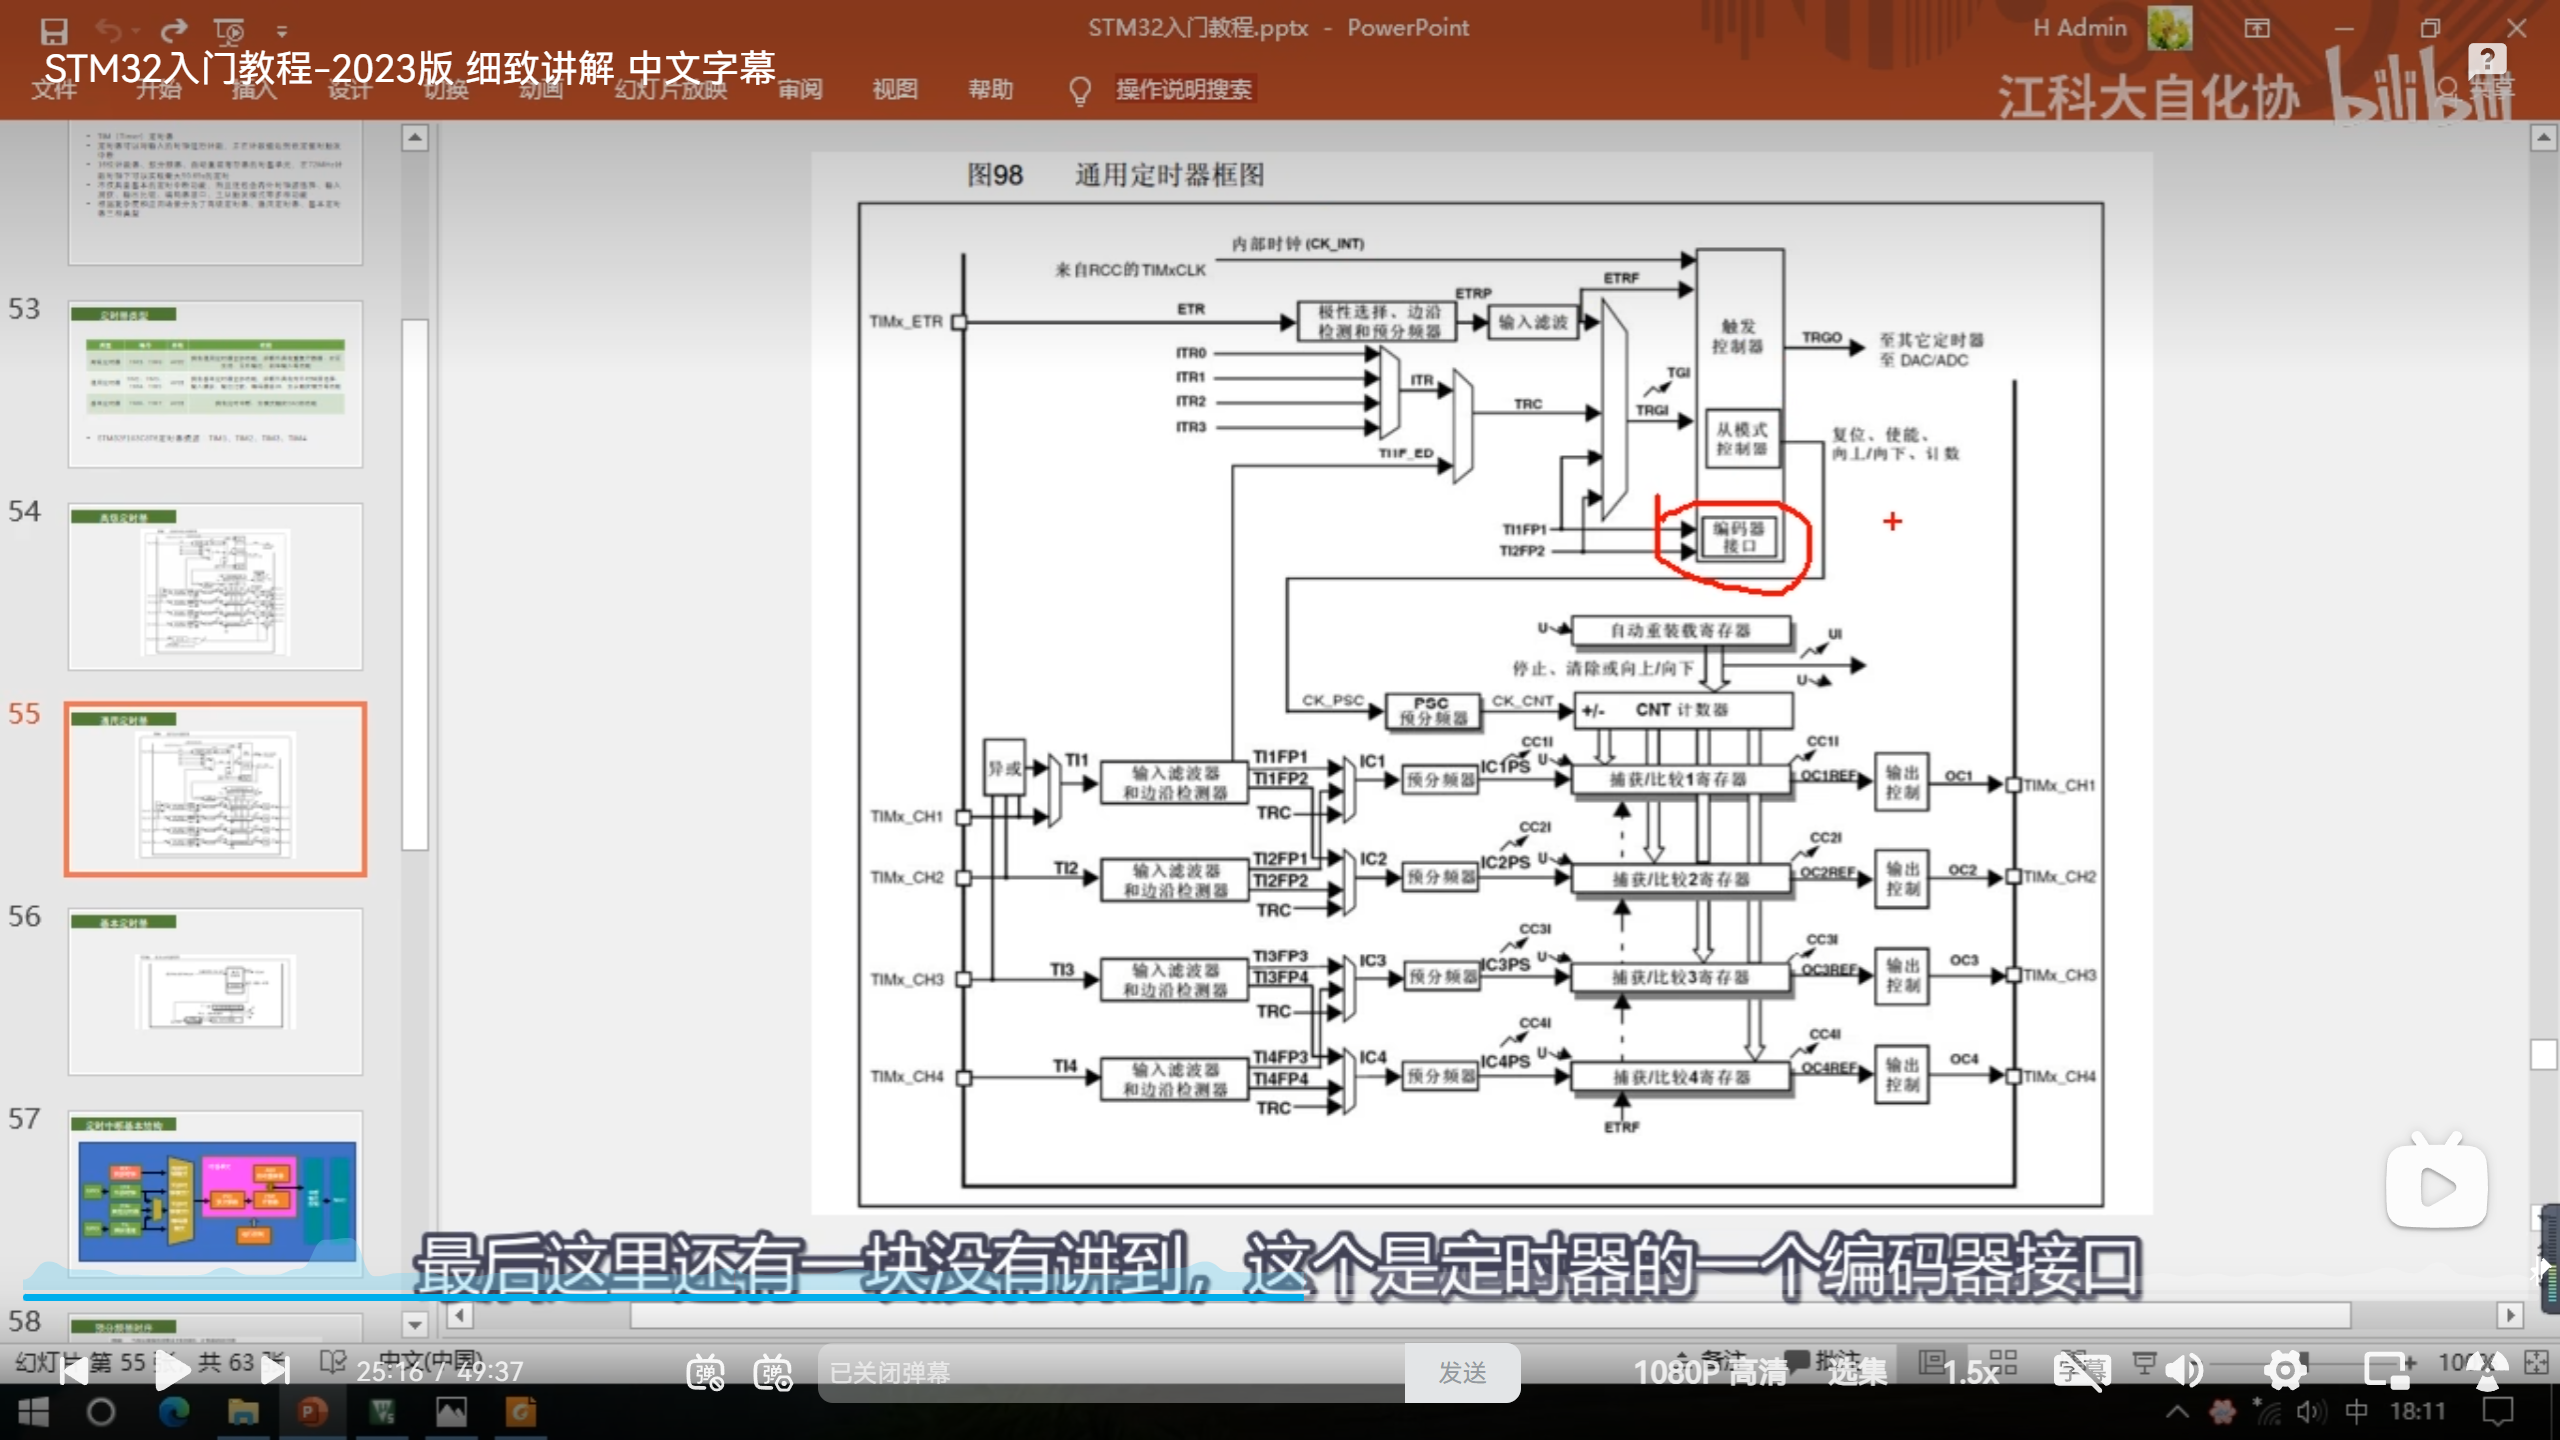This screenshot has width=2560, height=1440.
Task: Select slide 56 thumbnail
Action: click(x=215, y=991)
